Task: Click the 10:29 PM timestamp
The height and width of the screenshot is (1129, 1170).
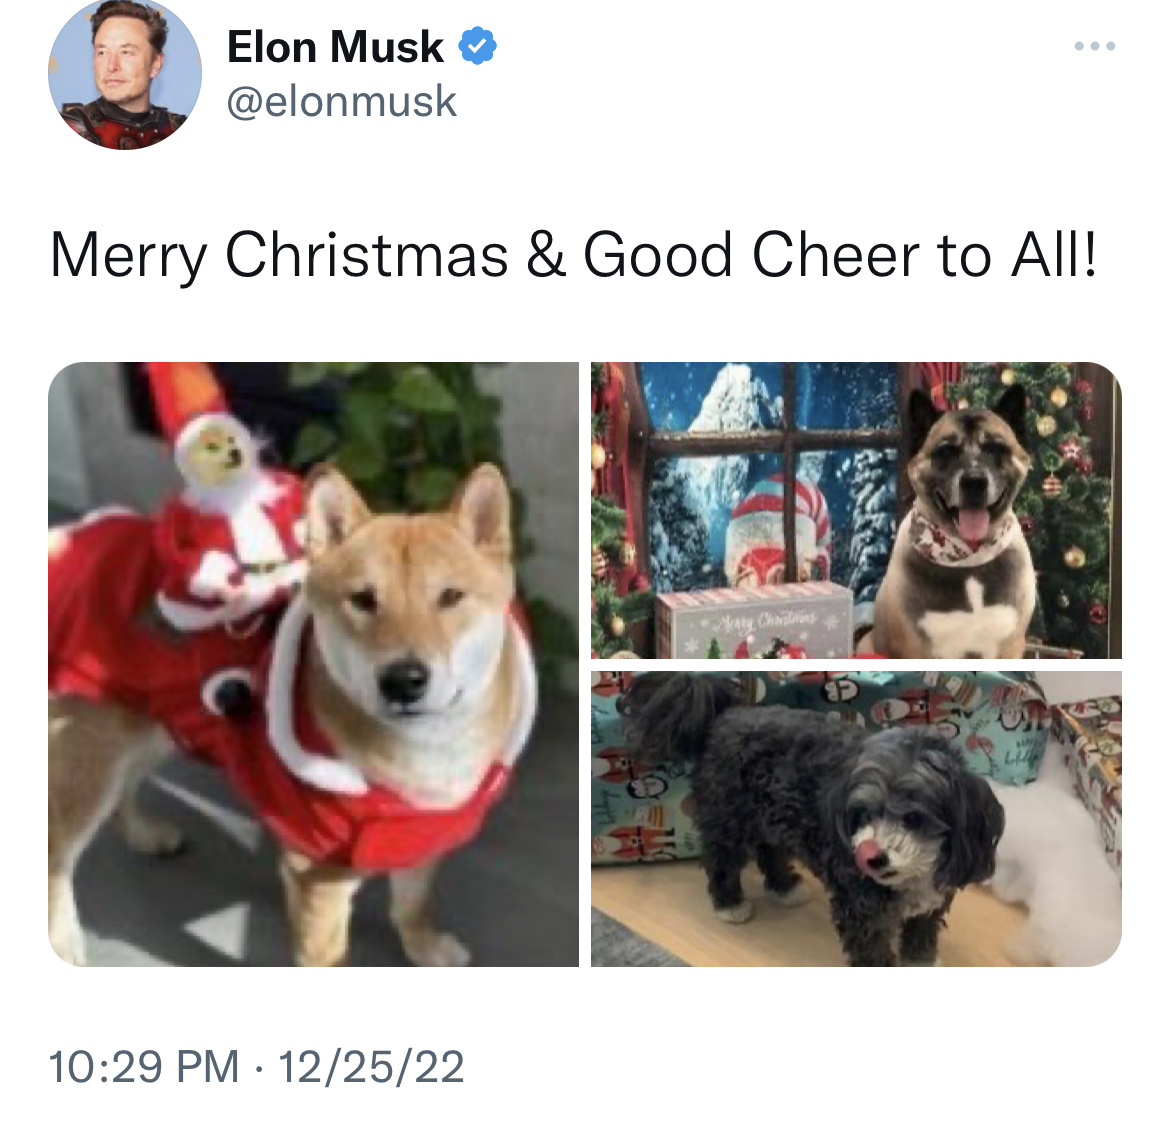Action: (x=144, y=1066)
